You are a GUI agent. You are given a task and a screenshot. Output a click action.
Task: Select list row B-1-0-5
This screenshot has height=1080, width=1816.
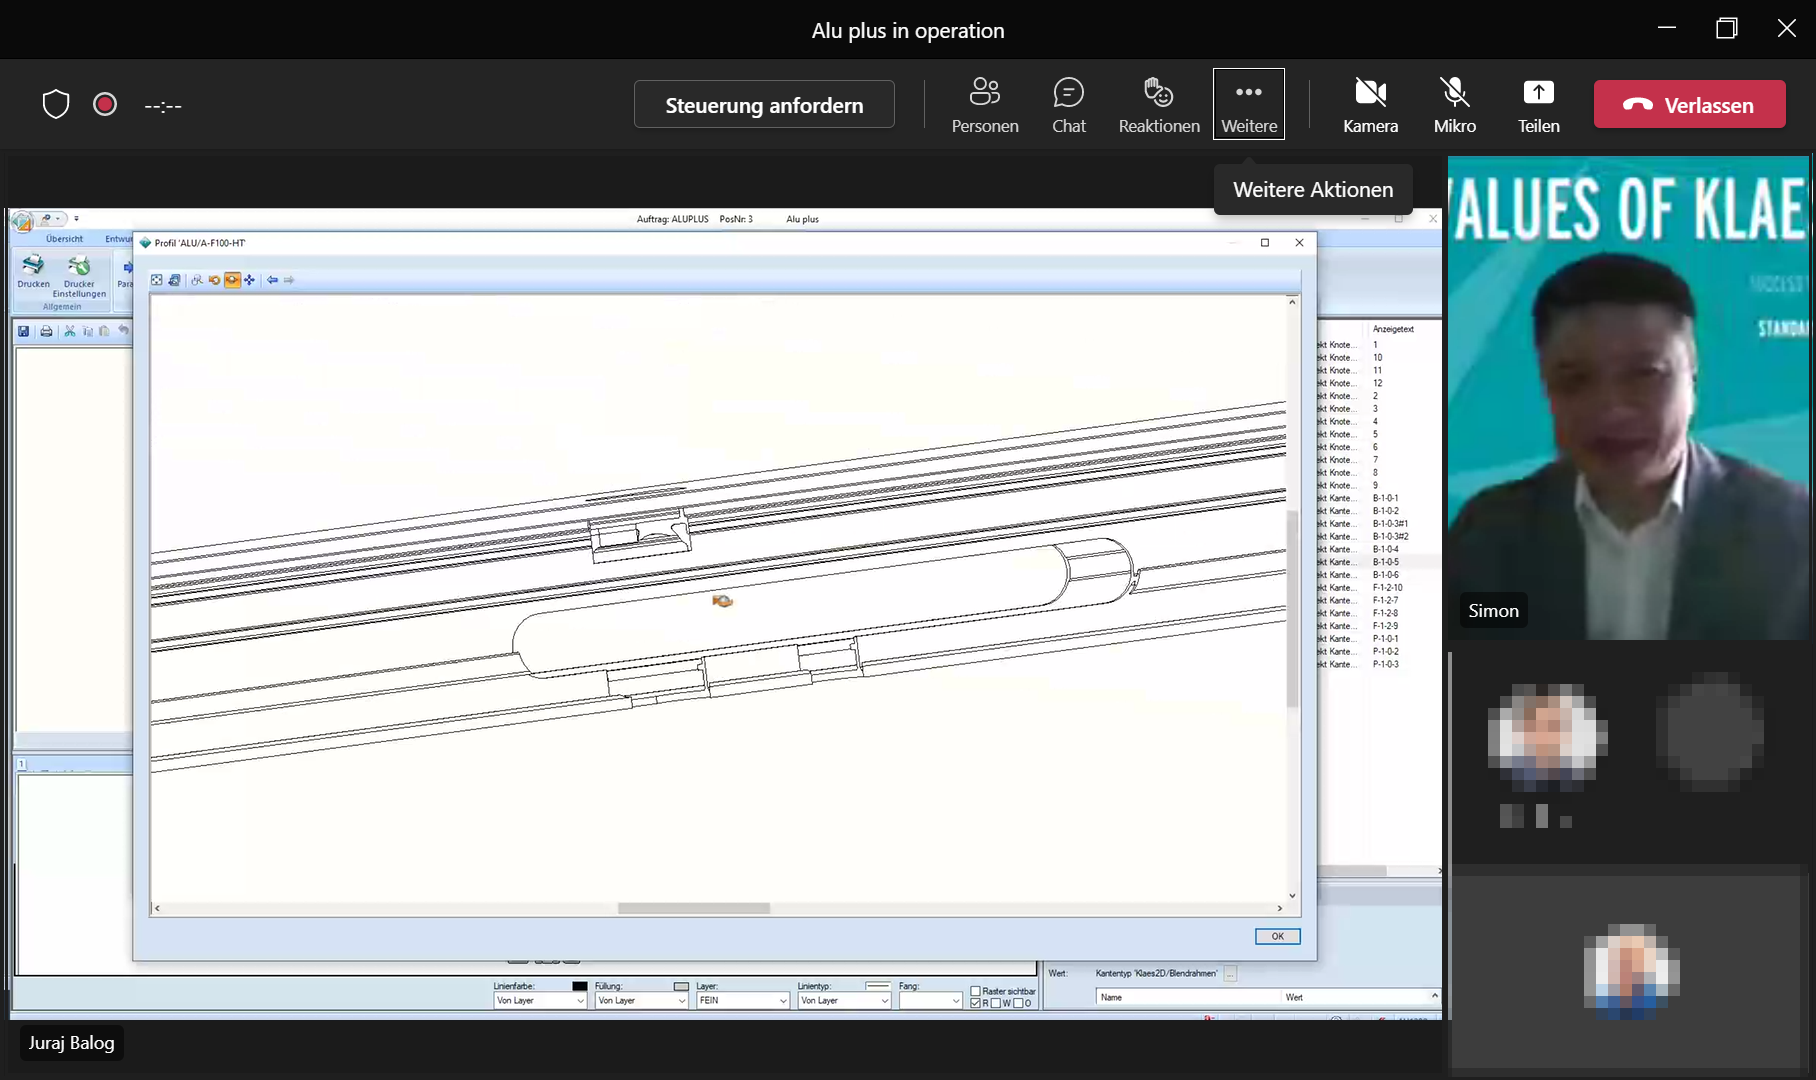coord(1378,562)
